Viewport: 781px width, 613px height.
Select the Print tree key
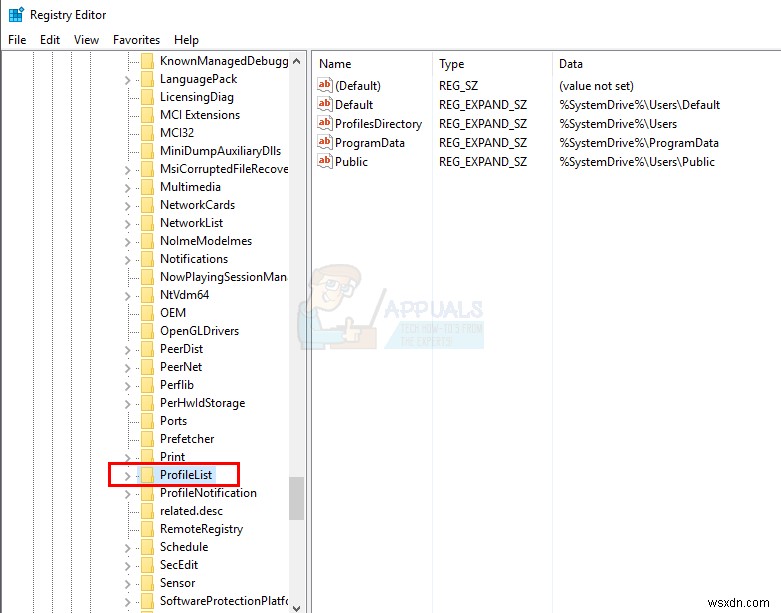172,457
